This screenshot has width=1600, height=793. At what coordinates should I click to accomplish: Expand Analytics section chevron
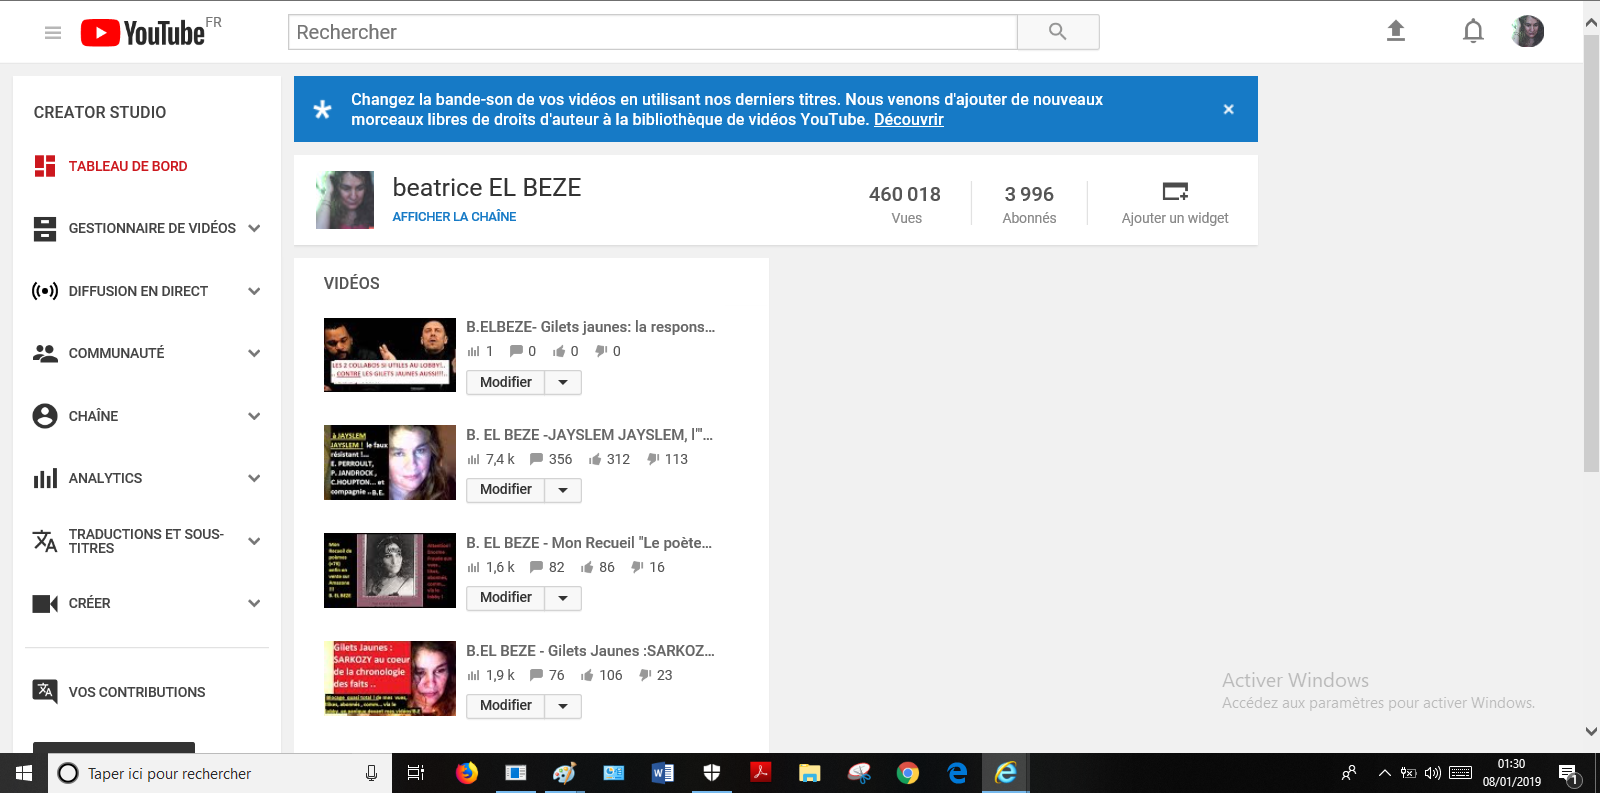point(254,478)
